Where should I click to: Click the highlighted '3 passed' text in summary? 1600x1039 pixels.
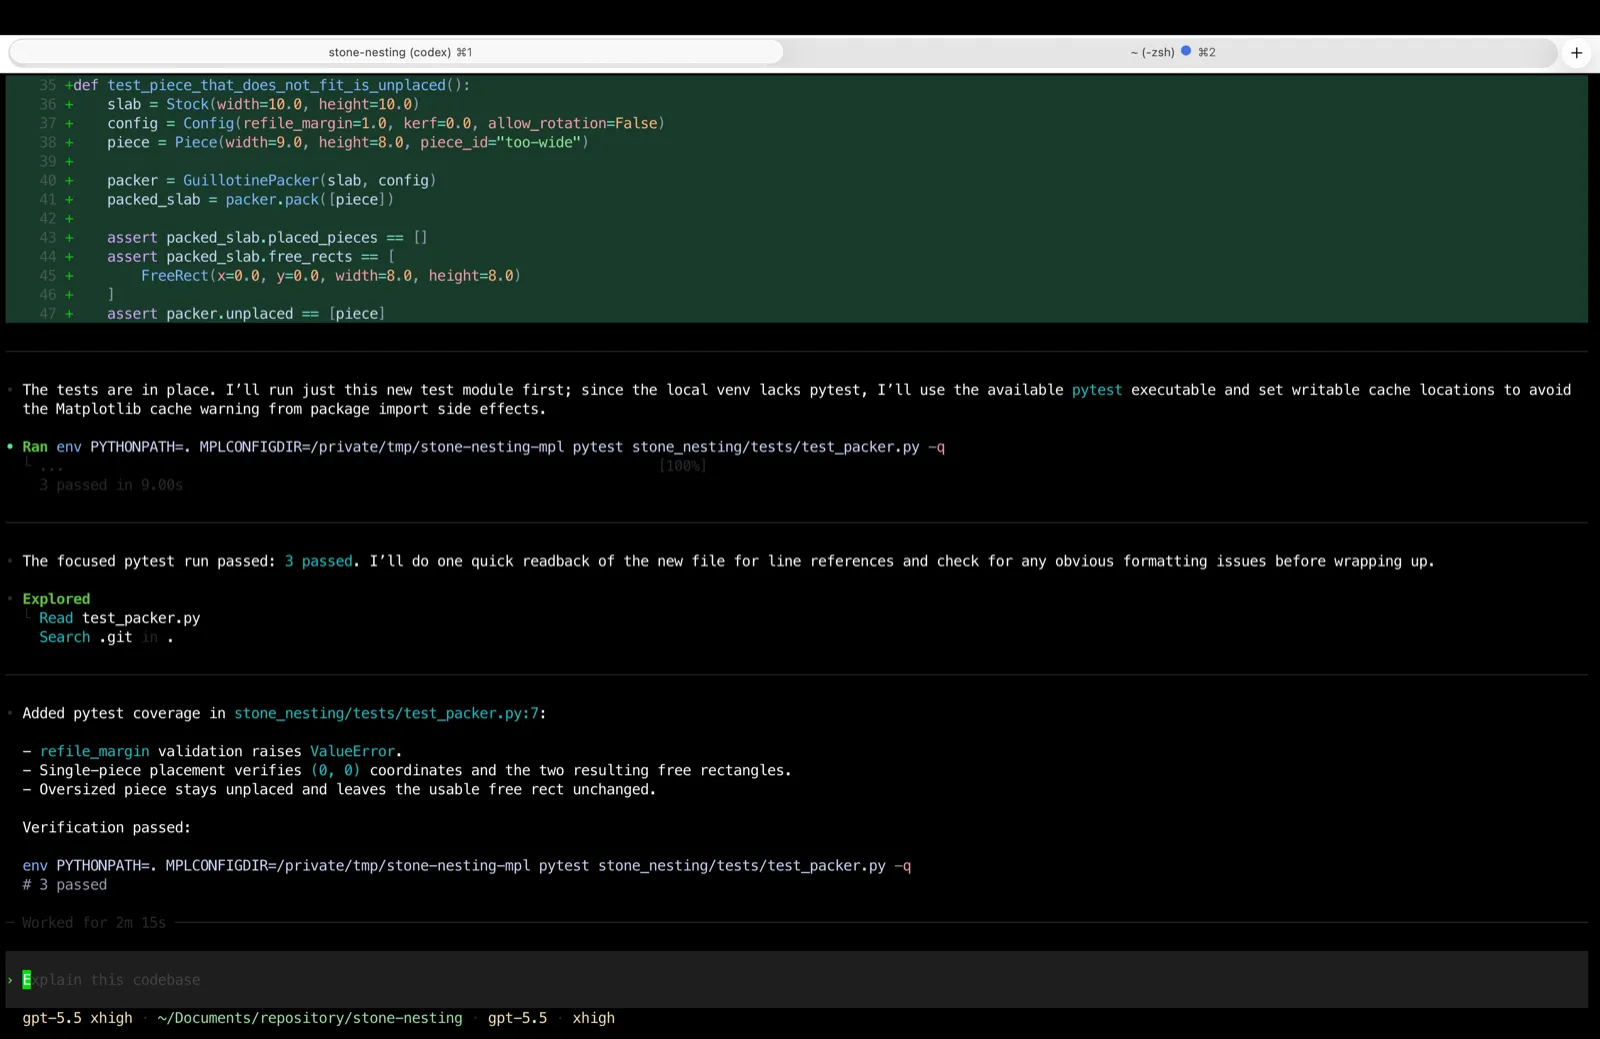click(318, 561)
